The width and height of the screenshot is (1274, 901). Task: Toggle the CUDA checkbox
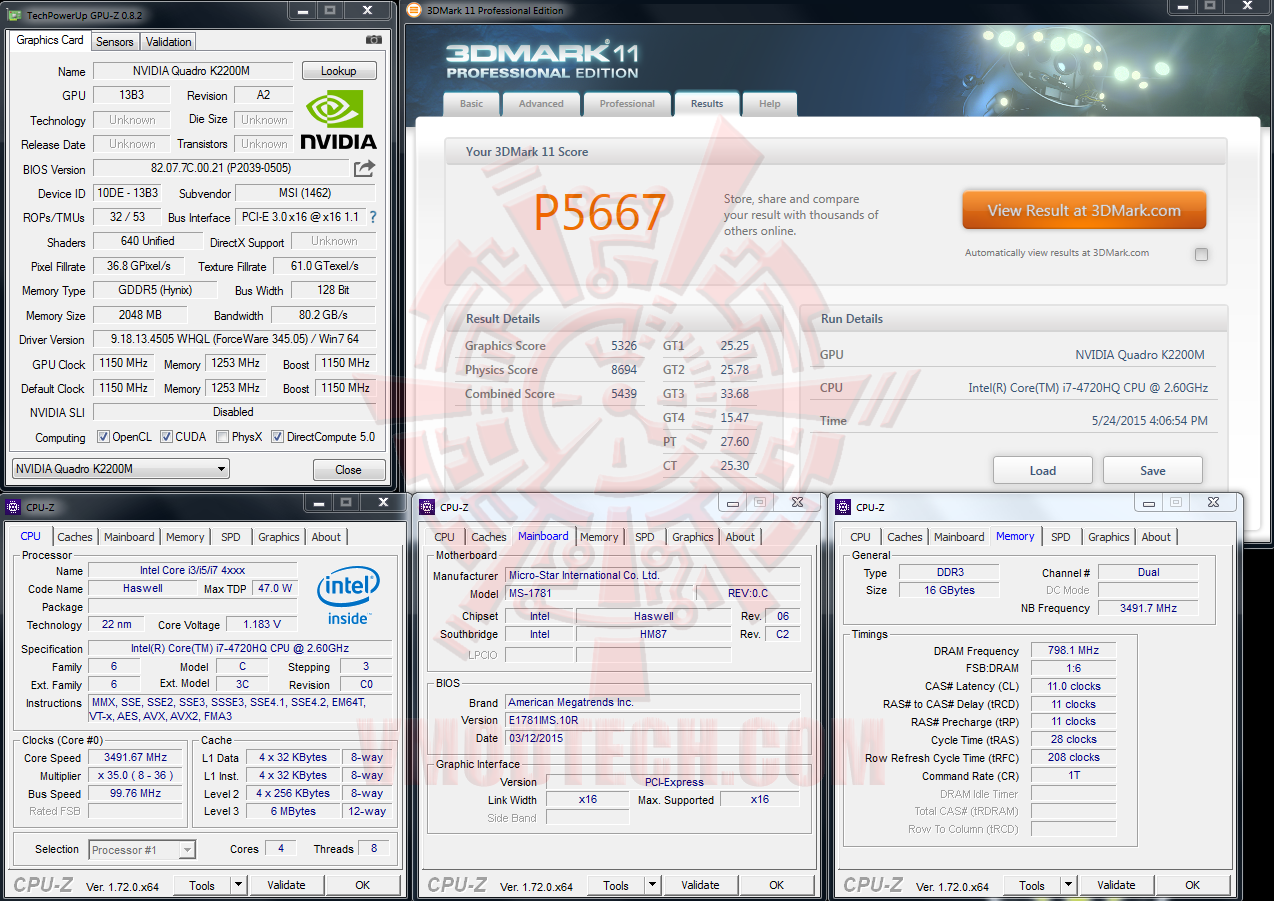click(166, 437)
